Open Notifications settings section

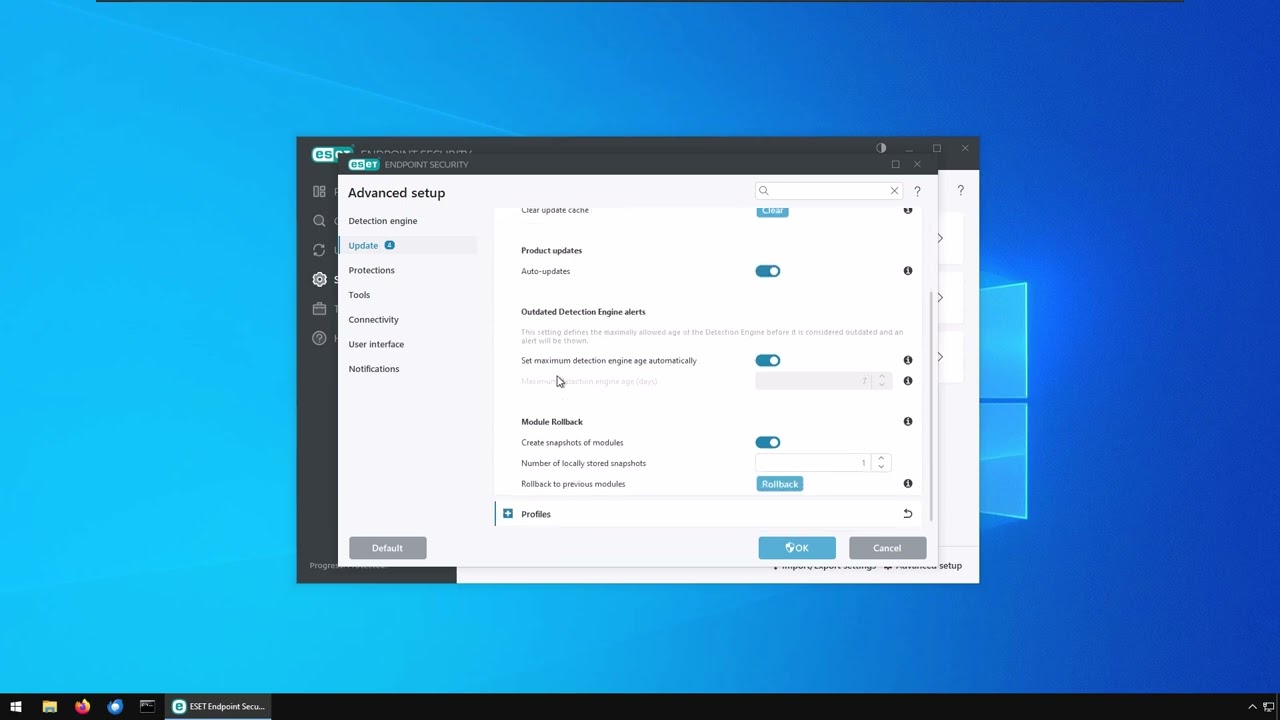(x=373, y=369)
